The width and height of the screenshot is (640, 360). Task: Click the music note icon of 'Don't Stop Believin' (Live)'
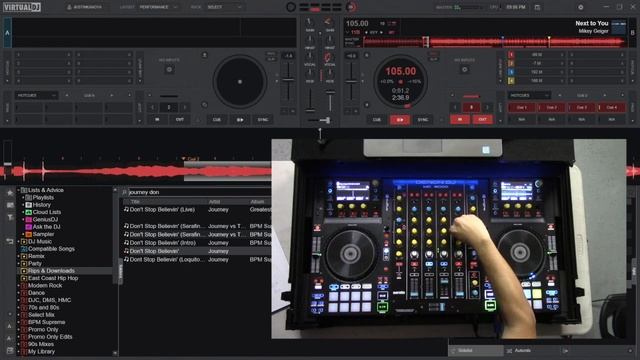point(126,209)
